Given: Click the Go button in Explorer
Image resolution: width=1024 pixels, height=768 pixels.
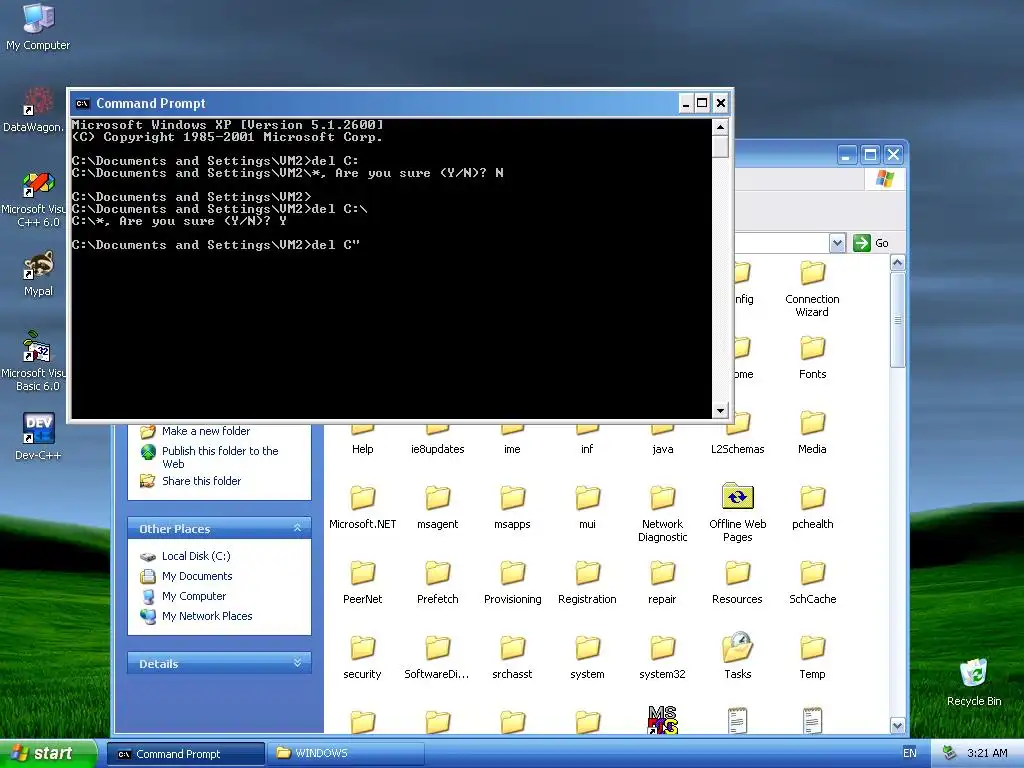Looking at the screenshot, I should (x=871, y=243).
